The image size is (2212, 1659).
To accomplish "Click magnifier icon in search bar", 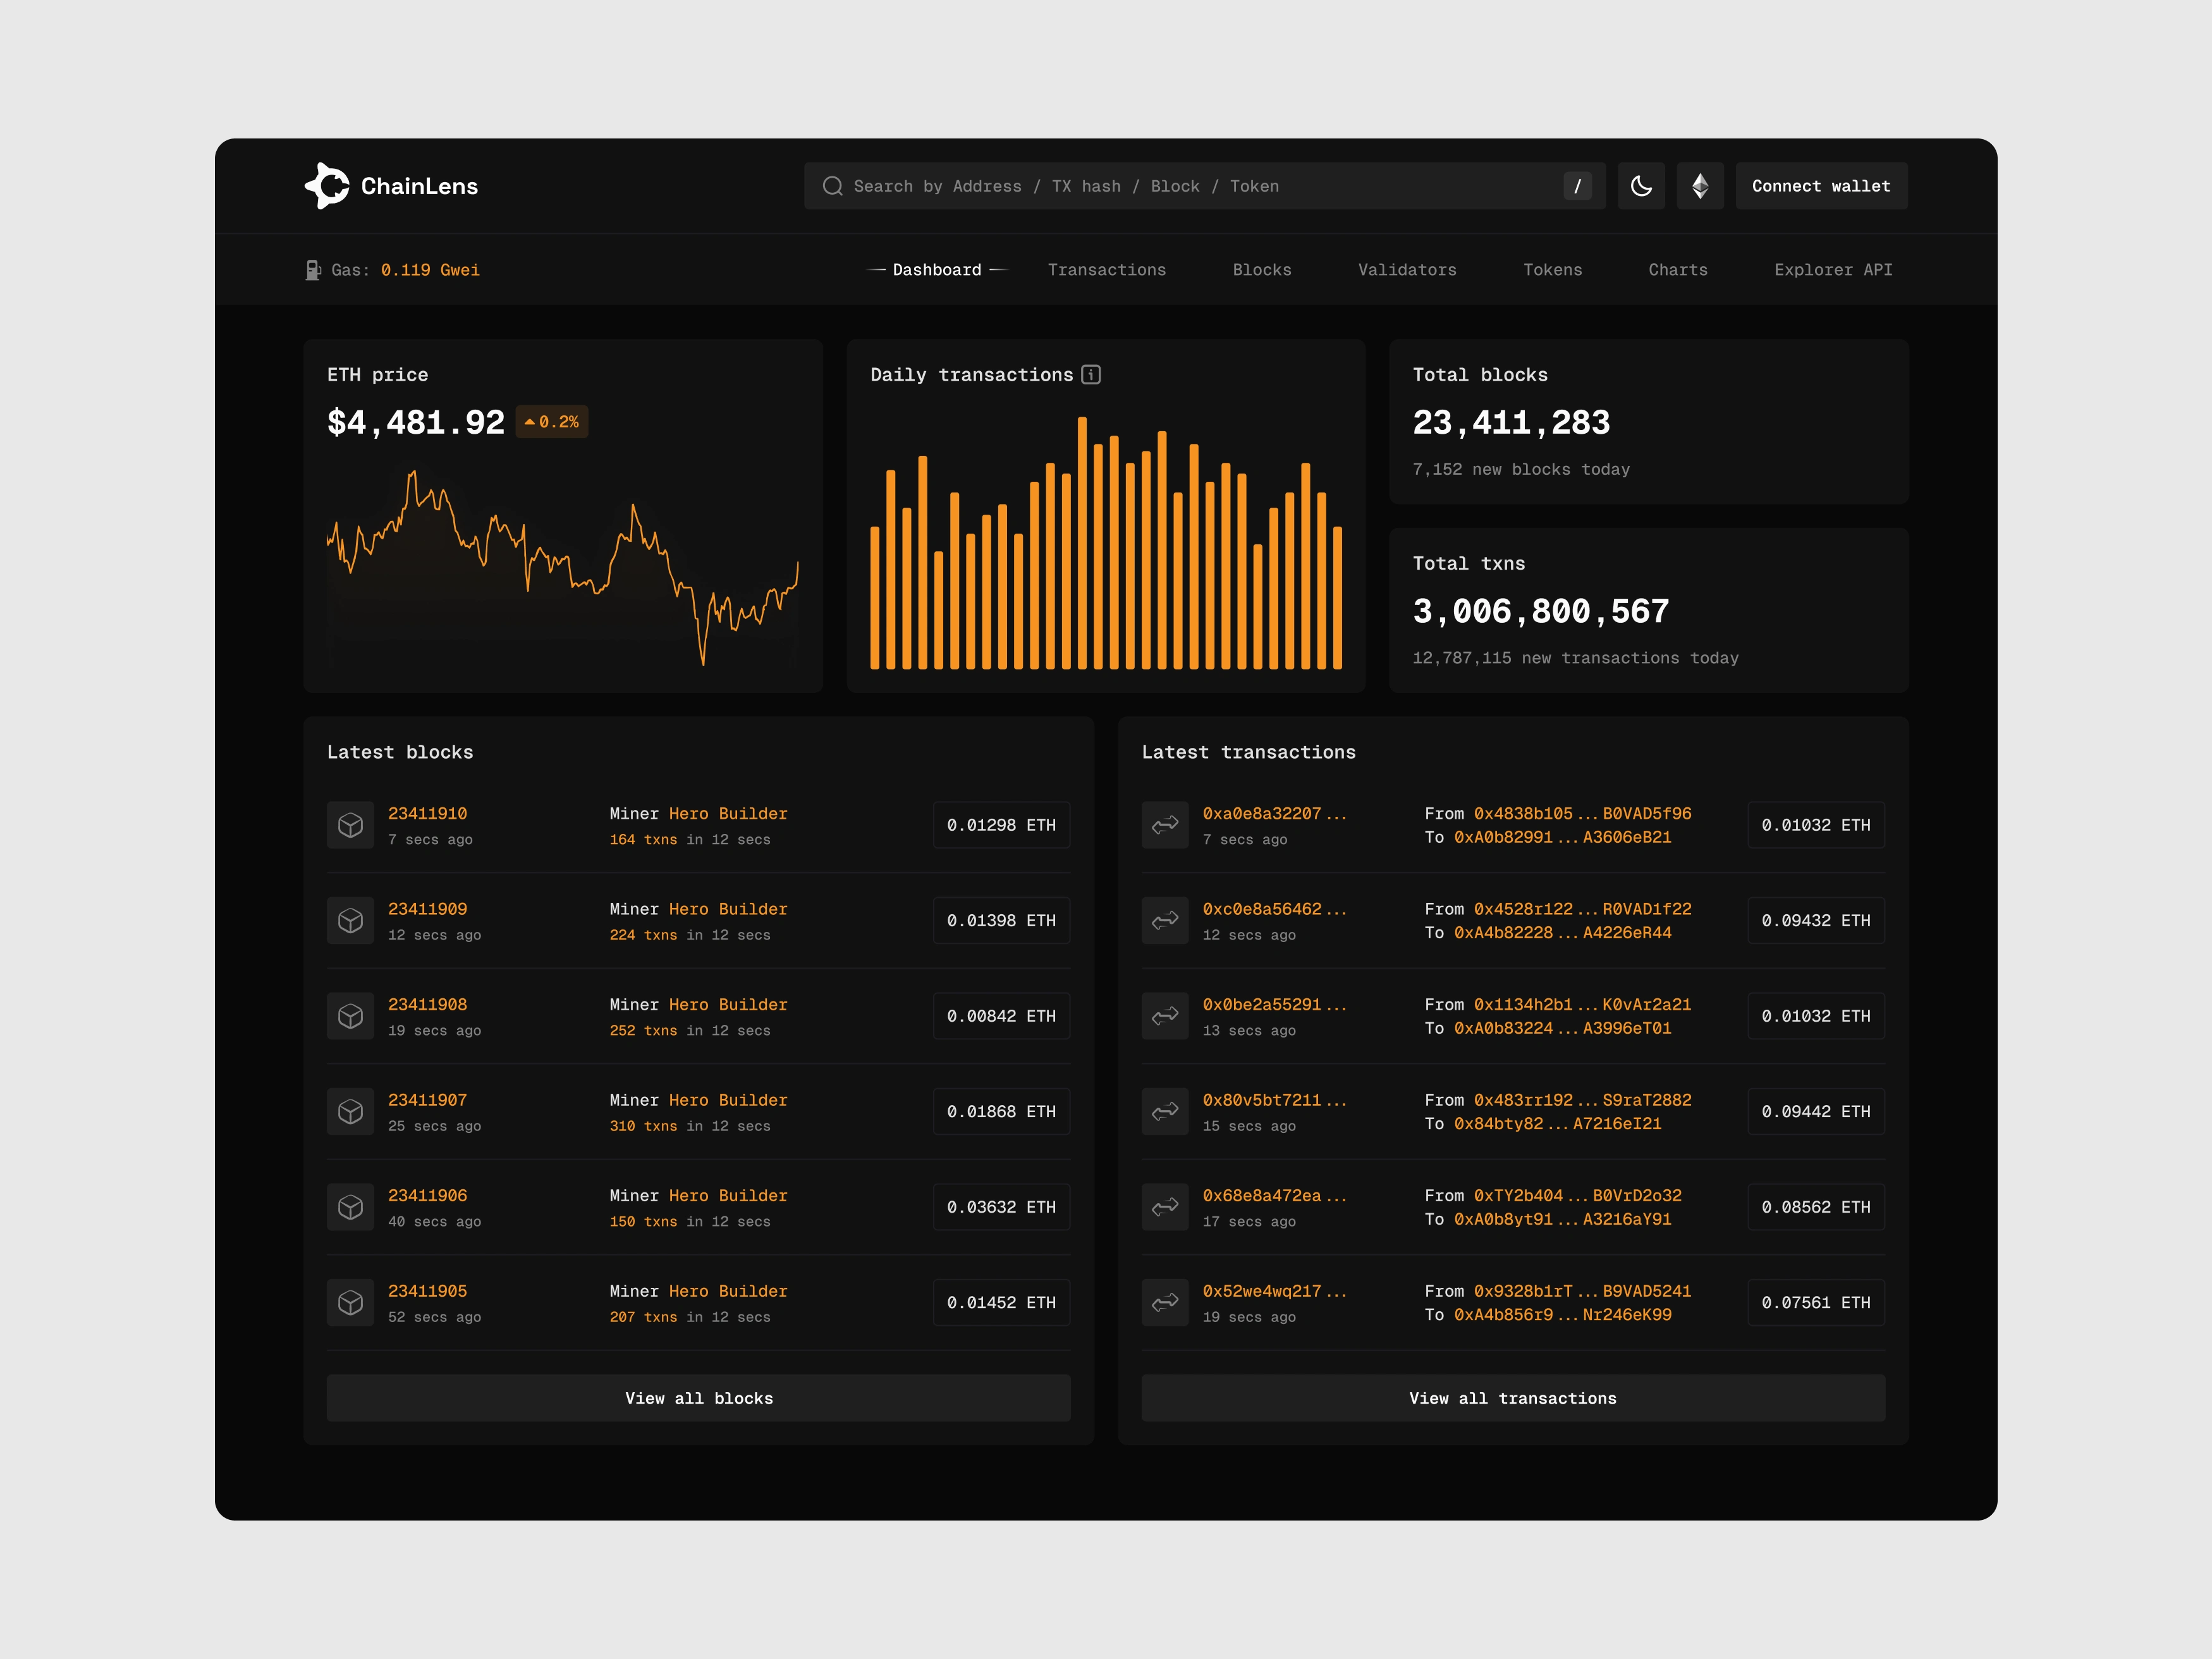I will click(832, 186).
